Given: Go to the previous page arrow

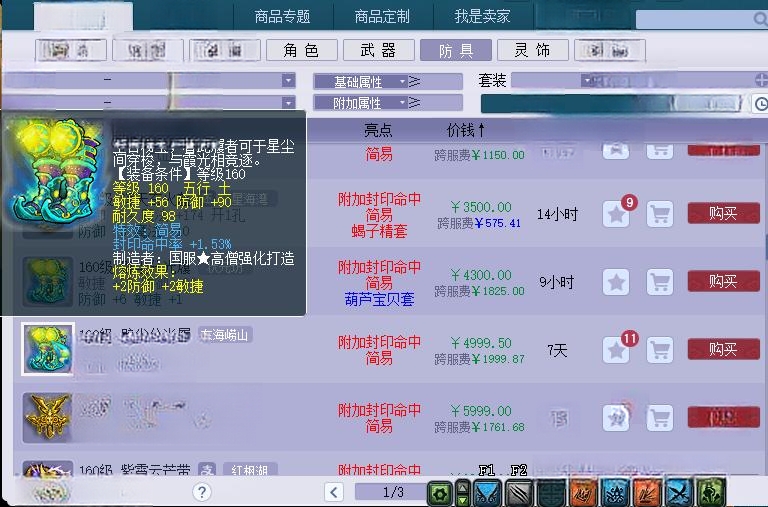Looking at the screenshot, I should (334, 492).
